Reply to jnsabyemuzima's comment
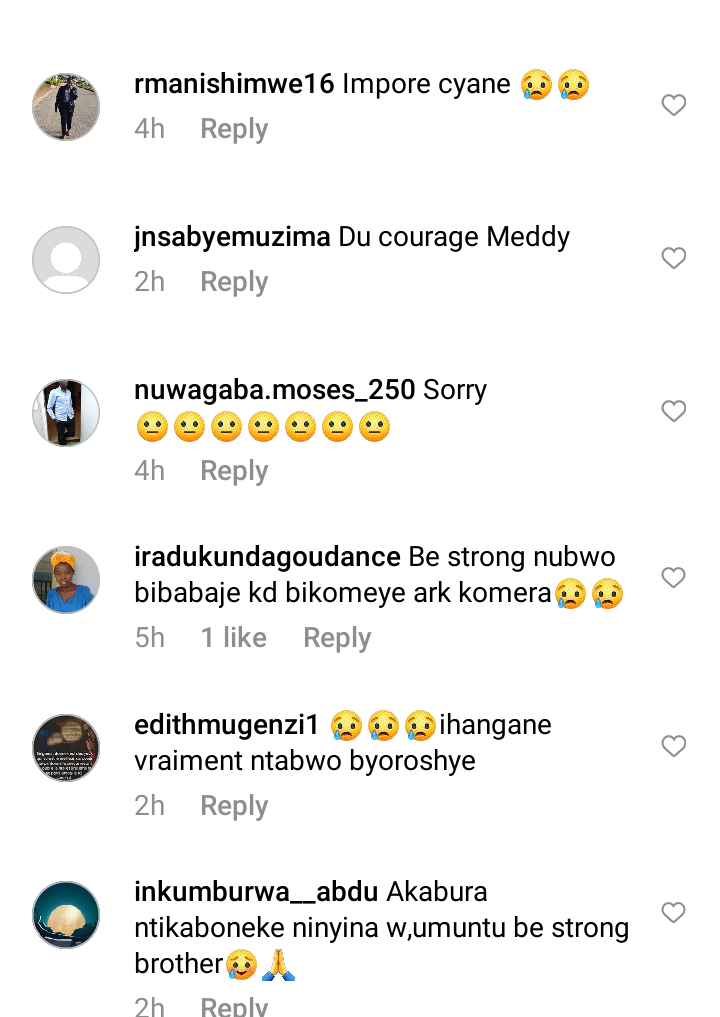Viewport: 720px width, 1017px height. tap(234, 282)
